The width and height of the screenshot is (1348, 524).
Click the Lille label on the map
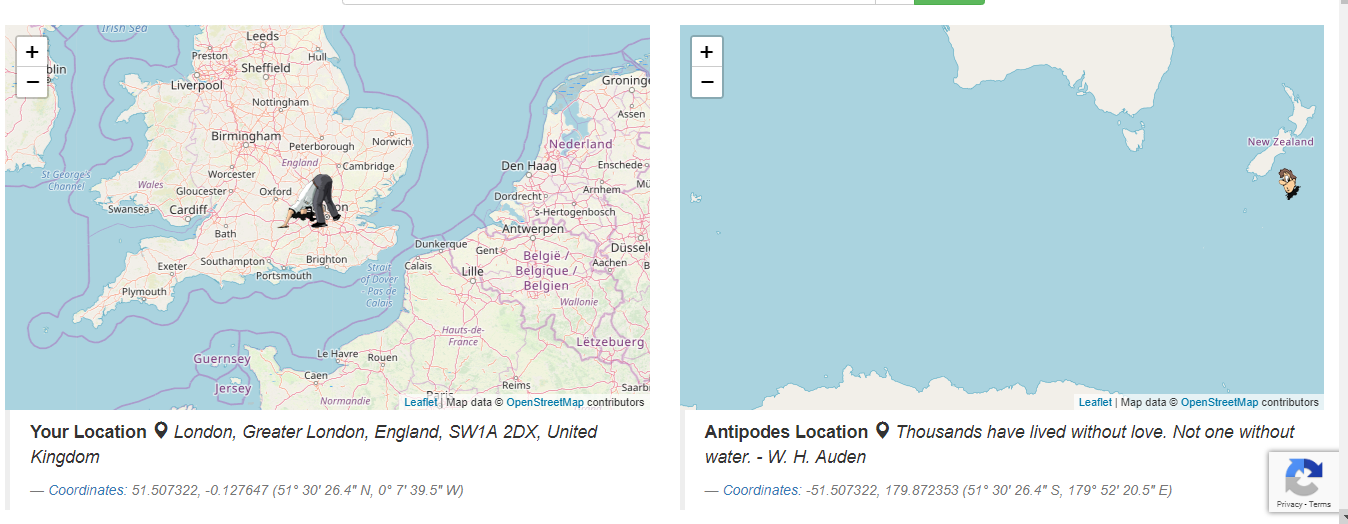click(472, 271)
